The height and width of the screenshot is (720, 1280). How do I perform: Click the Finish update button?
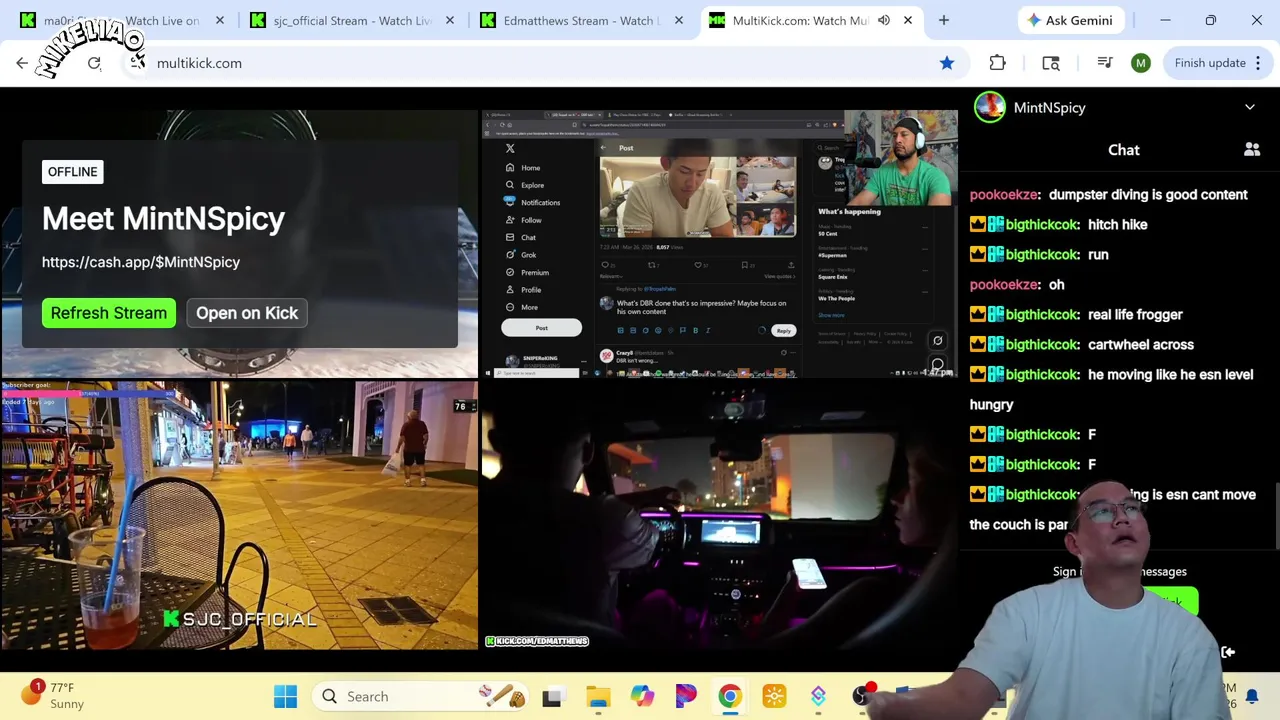click(1210, 63)
